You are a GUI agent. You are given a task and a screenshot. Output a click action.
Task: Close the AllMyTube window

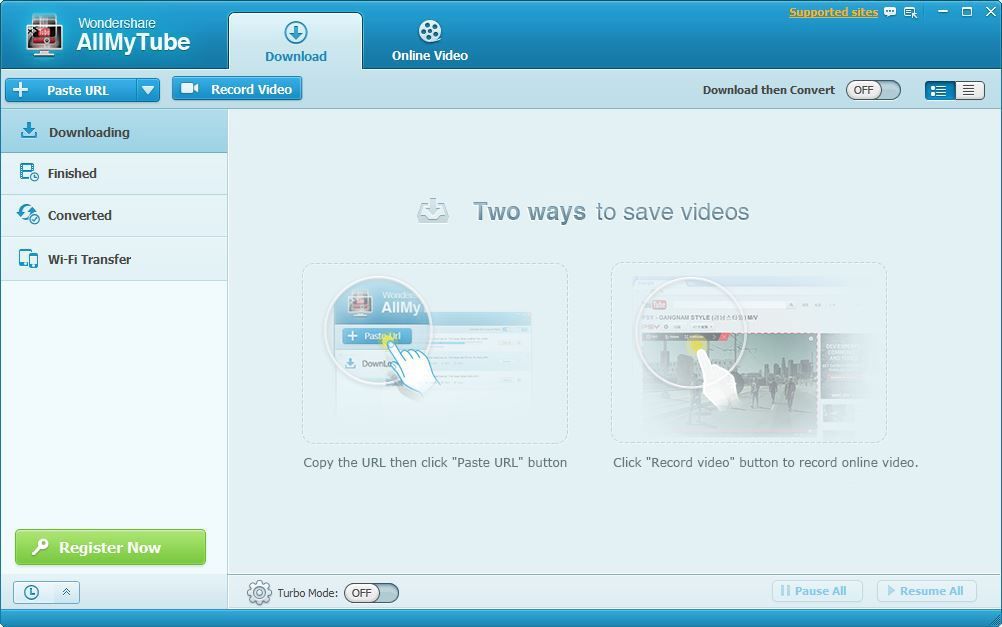click(990, 12)
